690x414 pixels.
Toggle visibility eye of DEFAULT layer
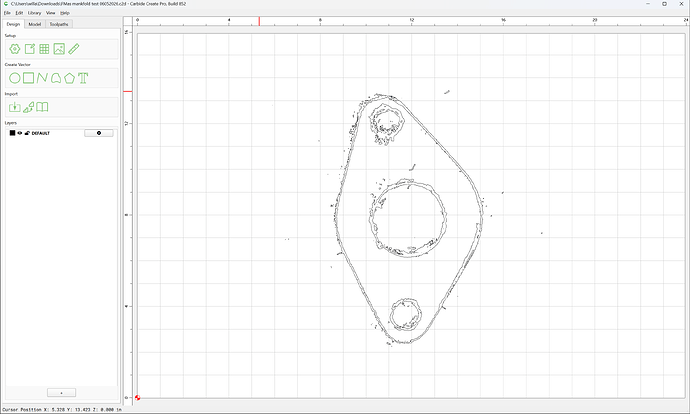[x=20, y=133]
